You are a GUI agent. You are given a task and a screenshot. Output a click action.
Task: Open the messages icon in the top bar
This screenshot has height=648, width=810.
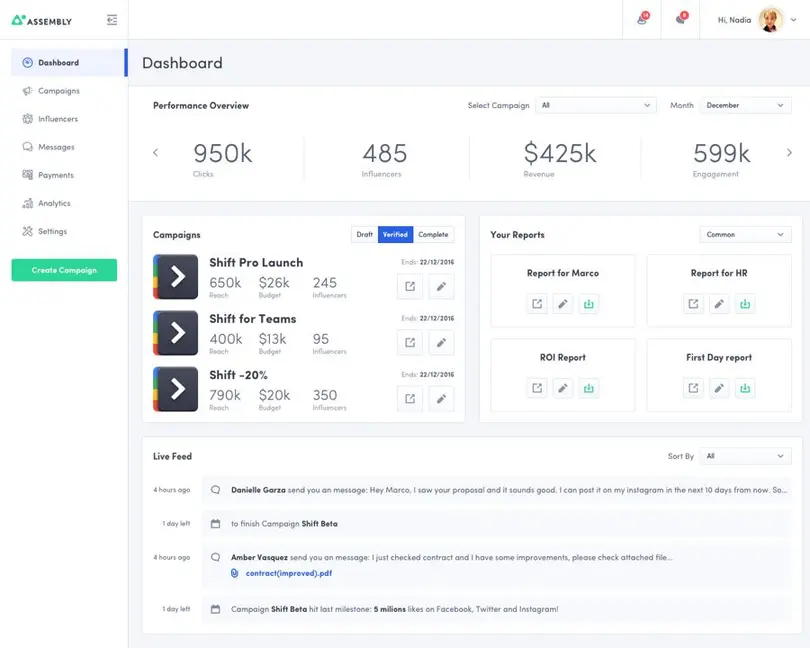[680, 20]
